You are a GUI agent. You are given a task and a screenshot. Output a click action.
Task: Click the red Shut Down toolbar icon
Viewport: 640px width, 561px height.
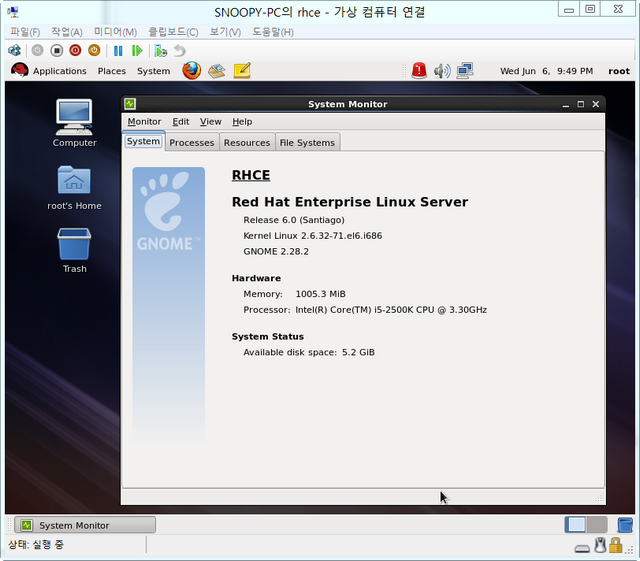point(75,51)
